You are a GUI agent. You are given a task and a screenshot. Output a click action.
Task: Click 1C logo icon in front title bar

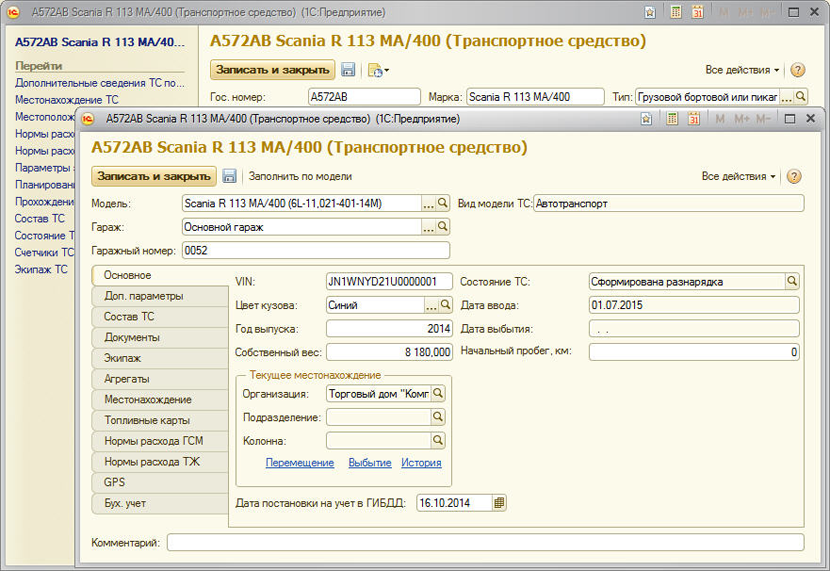[88, 119]
